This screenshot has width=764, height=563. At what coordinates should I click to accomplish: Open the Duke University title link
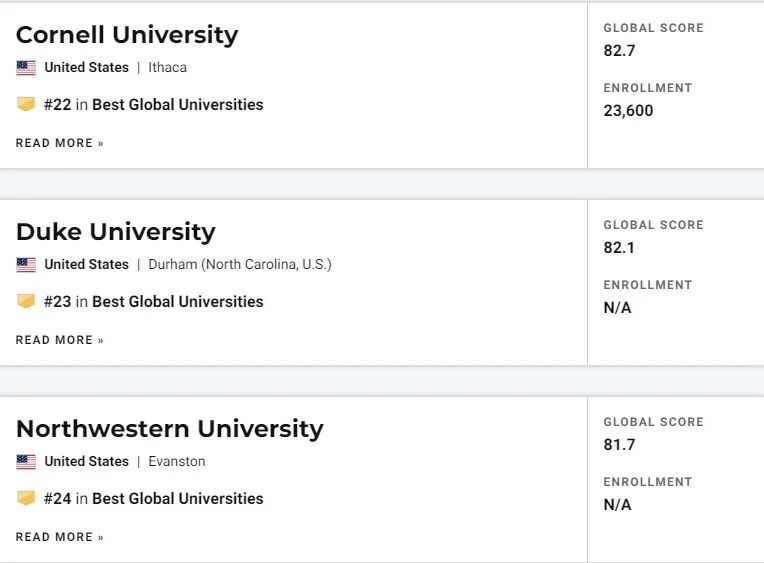(x=115, y=232)
